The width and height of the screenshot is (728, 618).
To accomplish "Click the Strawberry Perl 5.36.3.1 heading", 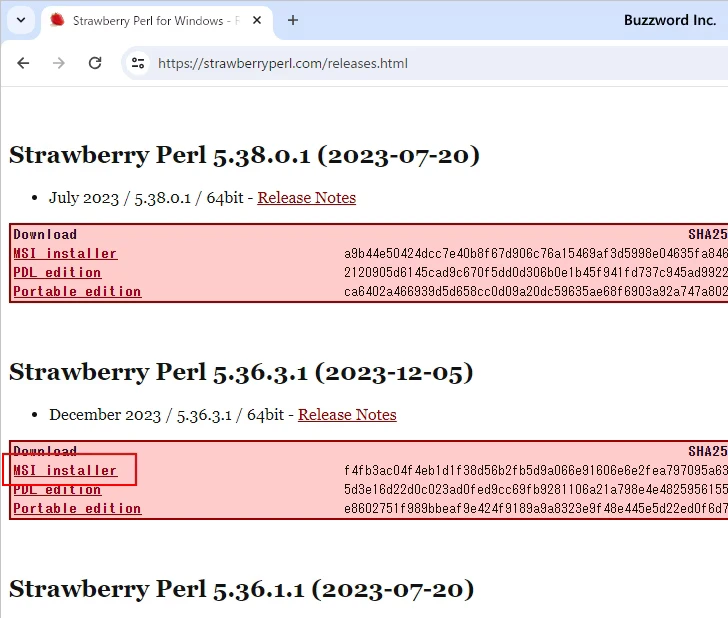I will tap(241, 372).
